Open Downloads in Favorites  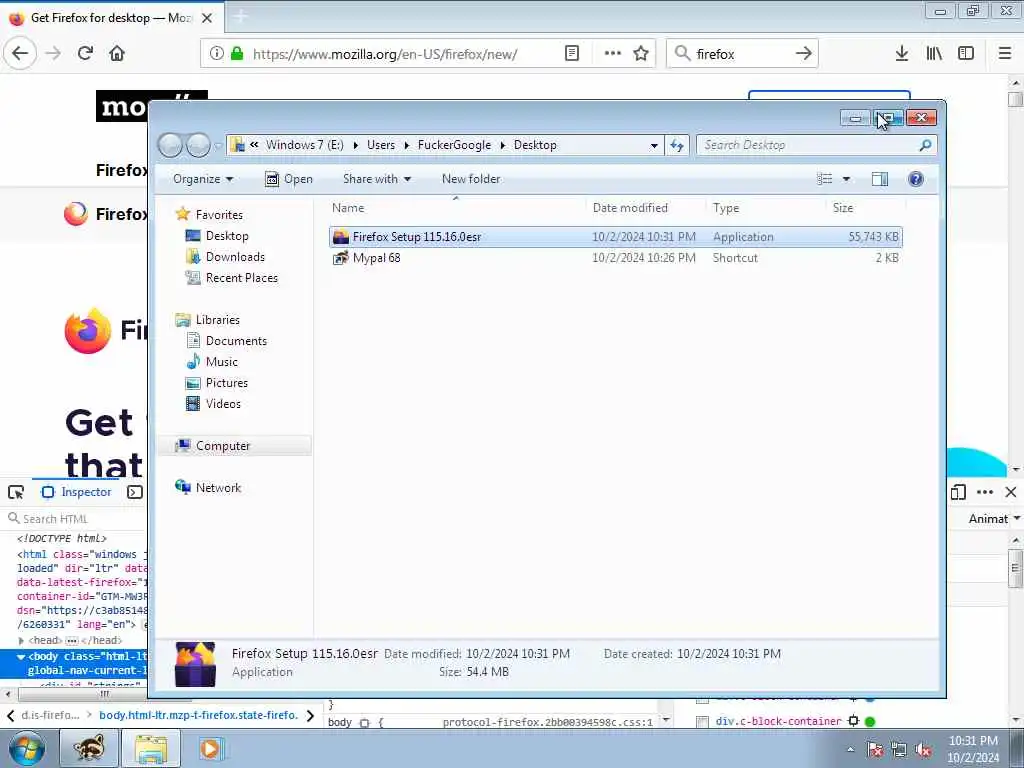(225, 257)
